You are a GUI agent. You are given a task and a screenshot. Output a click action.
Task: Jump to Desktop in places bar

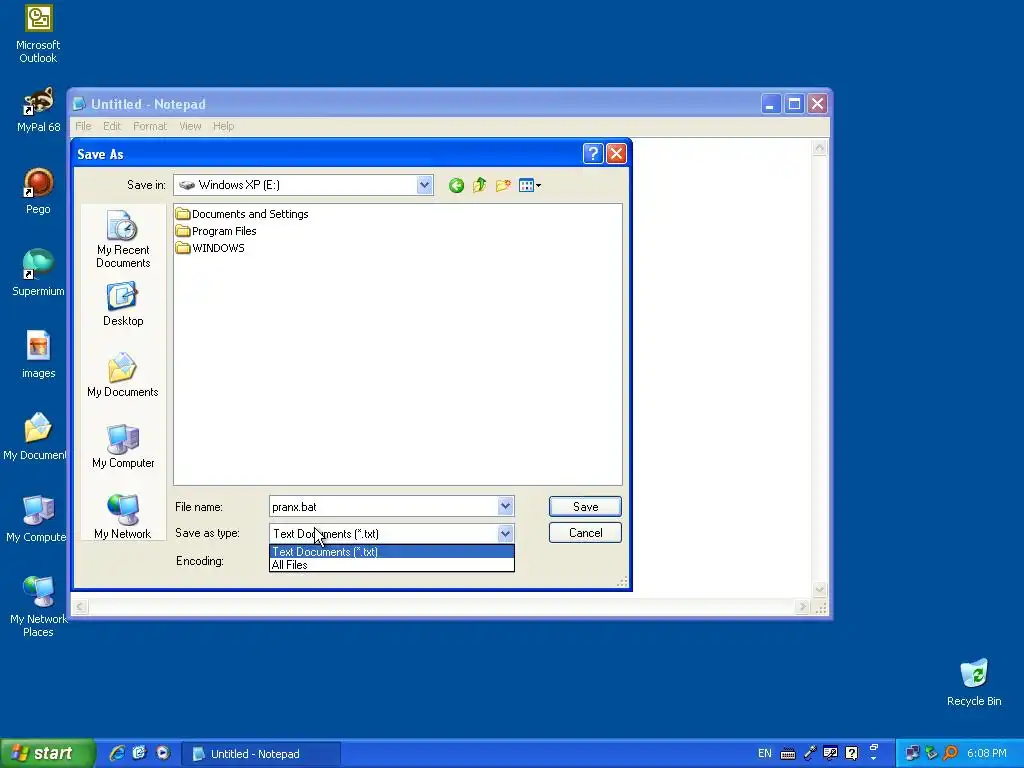123,304
